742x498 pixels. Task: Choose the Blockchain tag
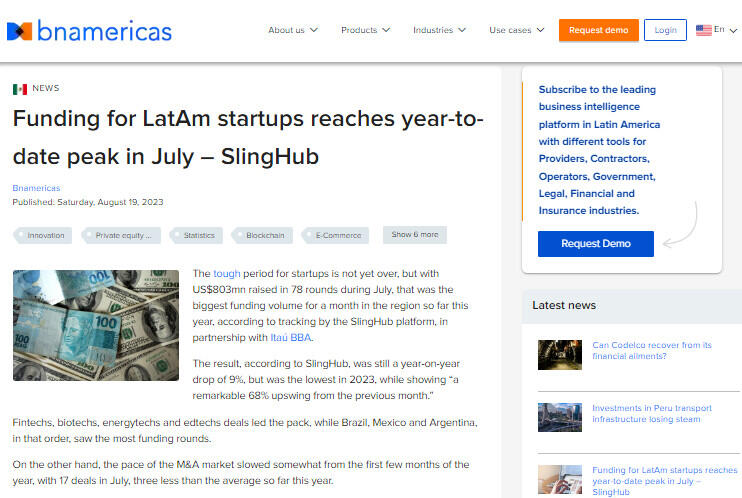pyautogui.click(x=265, y=236)
